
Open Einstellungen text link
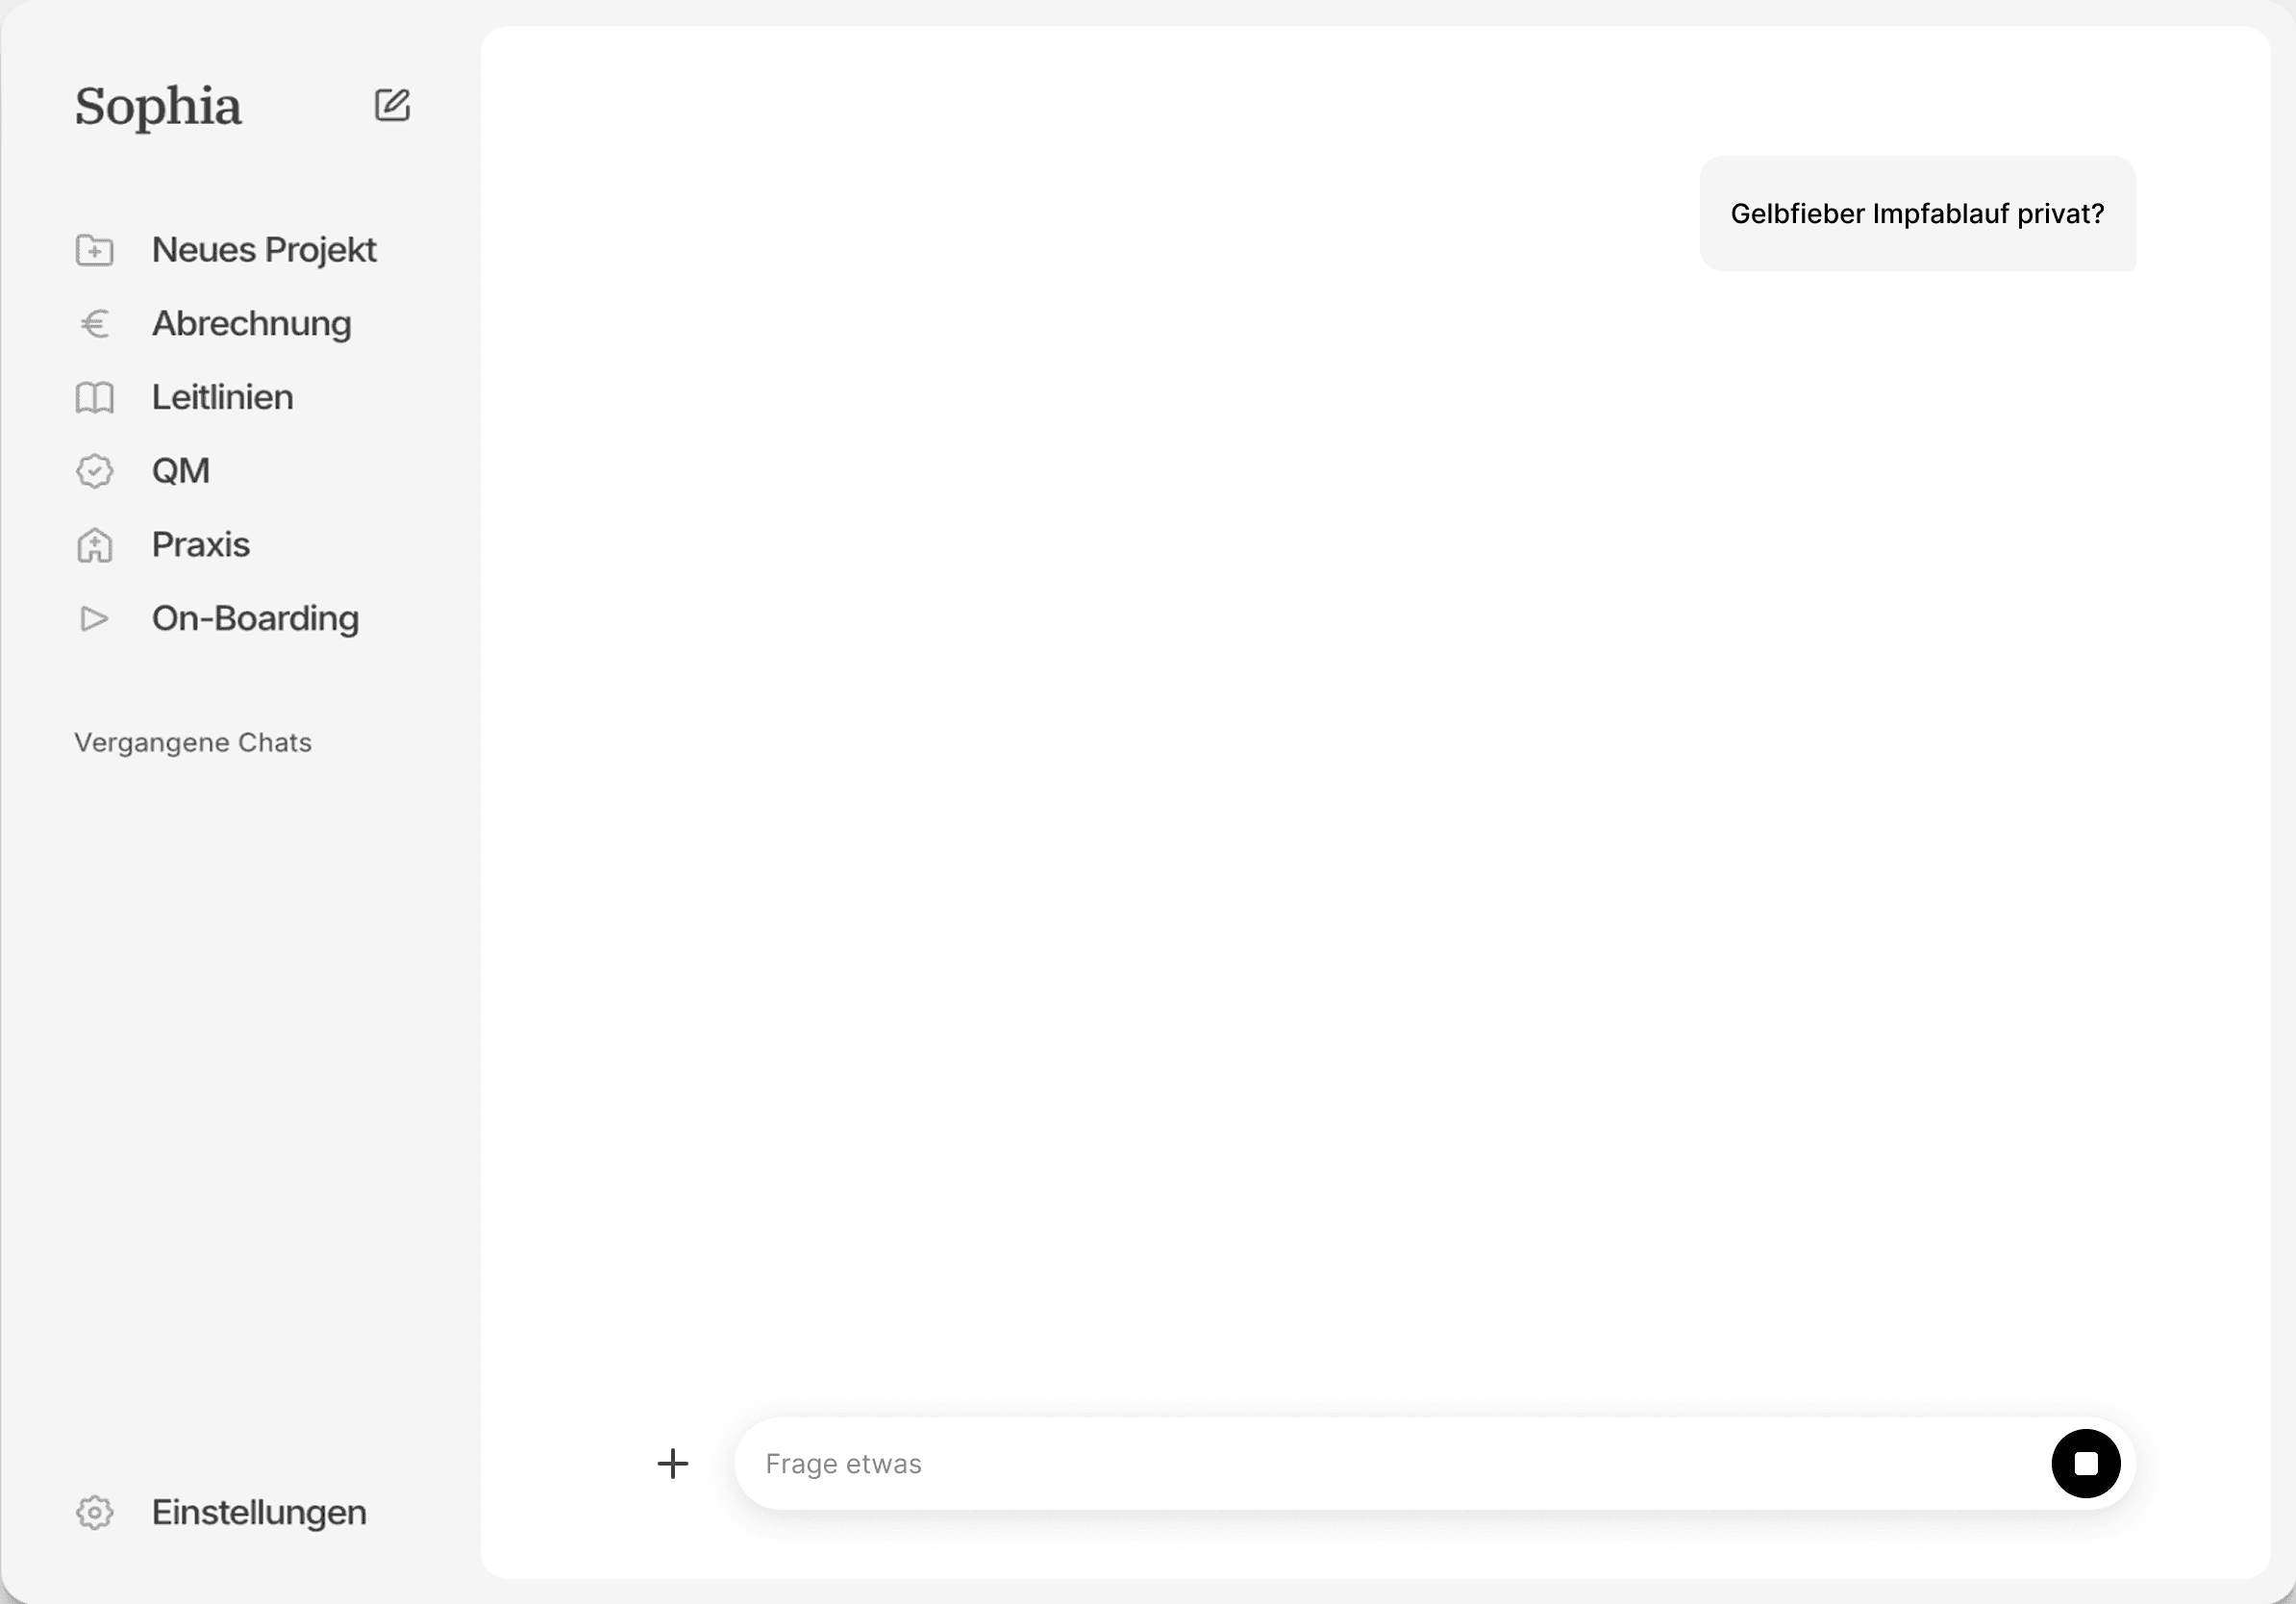[259, 1512]
